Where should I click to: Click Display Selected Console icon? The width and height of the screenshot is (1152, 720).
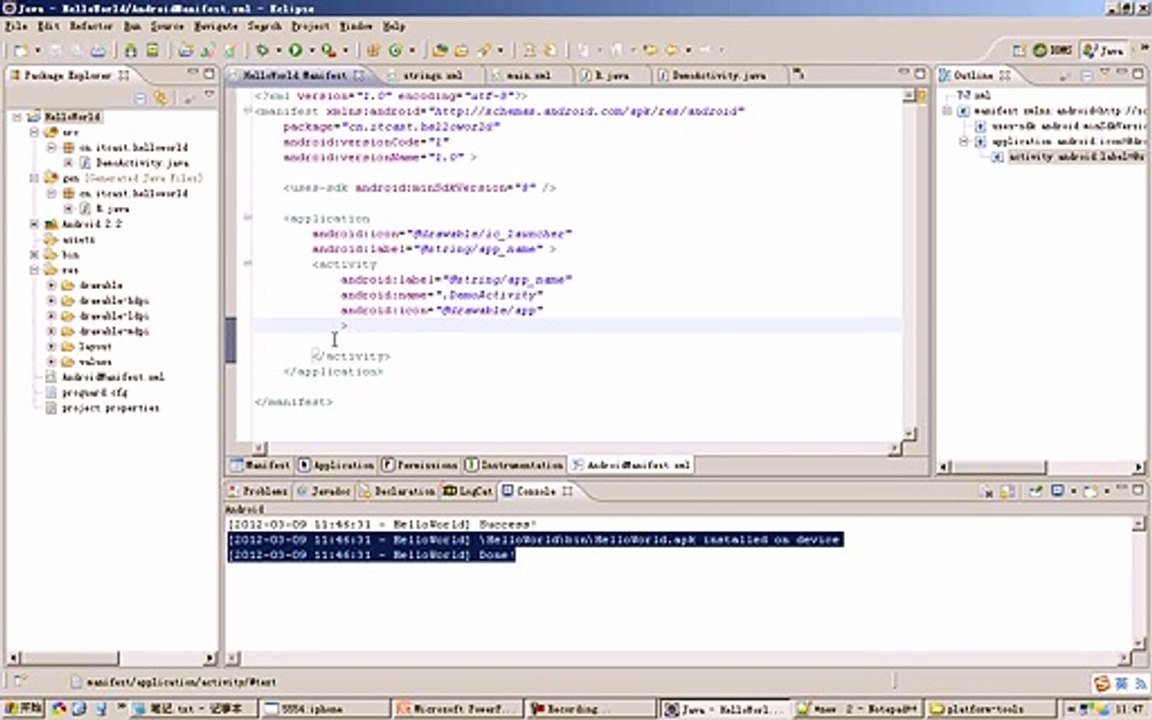point(1057,491)
